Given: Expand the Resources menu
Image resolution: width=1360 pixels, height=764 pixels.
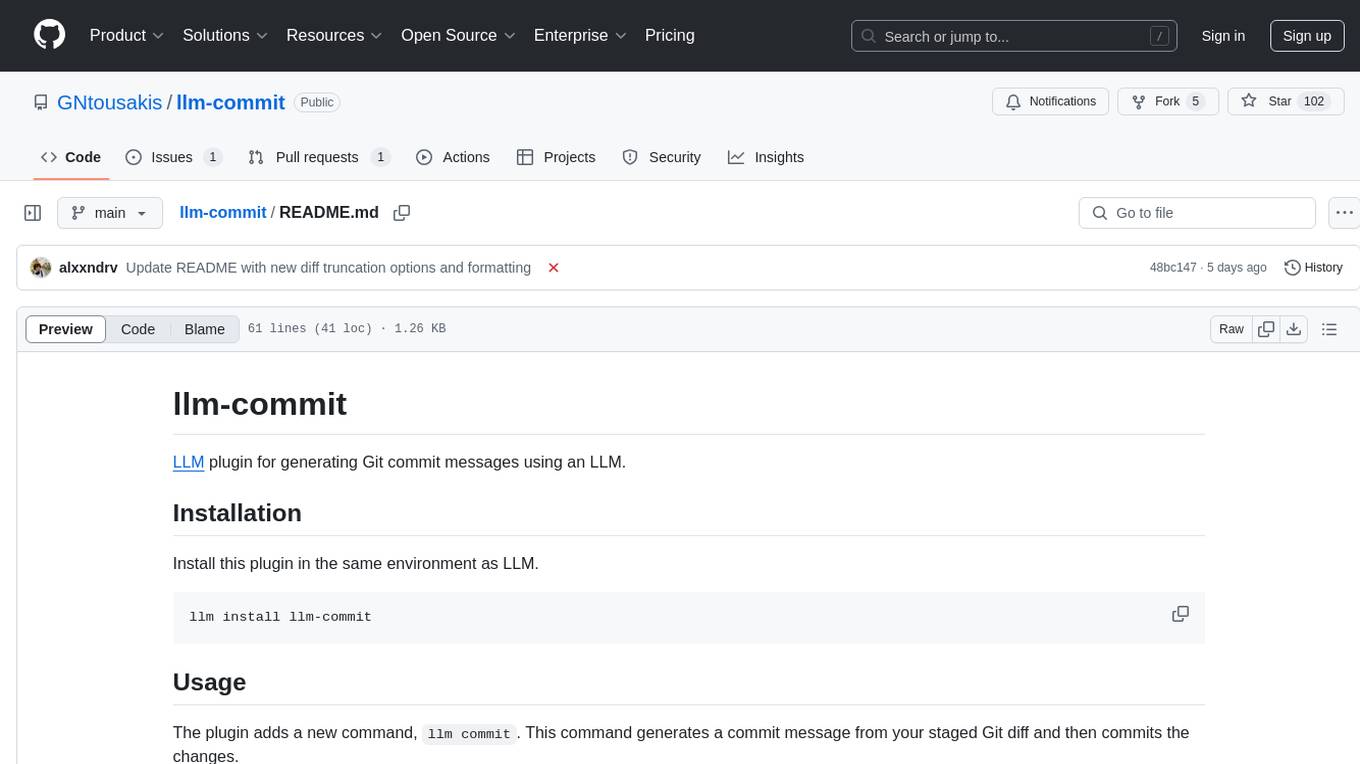Looking at the screenshot, I should coord(334,35).
